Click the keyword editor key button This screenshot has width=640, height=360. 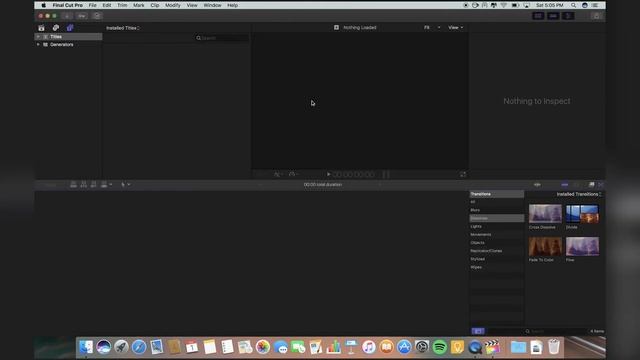82,16
